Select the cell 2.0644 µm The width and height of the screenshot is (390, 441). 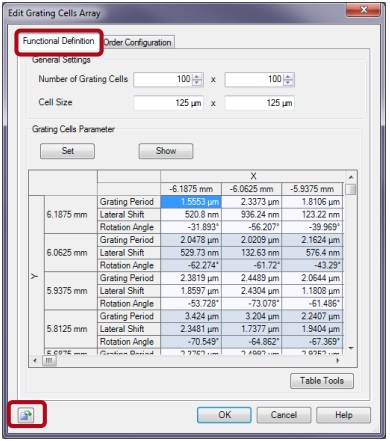tap(312, 278)
